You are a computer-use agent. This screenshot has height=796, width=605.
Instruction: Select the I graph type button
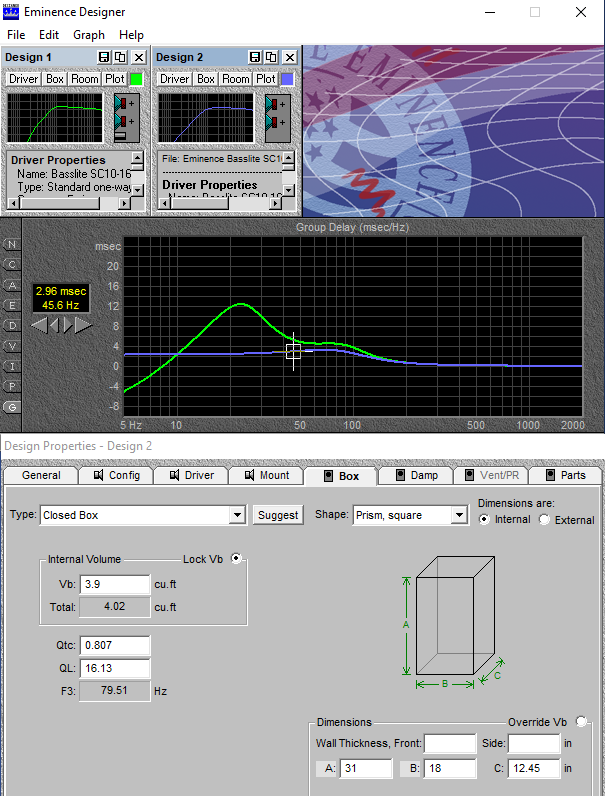click(x=12, y=366)
